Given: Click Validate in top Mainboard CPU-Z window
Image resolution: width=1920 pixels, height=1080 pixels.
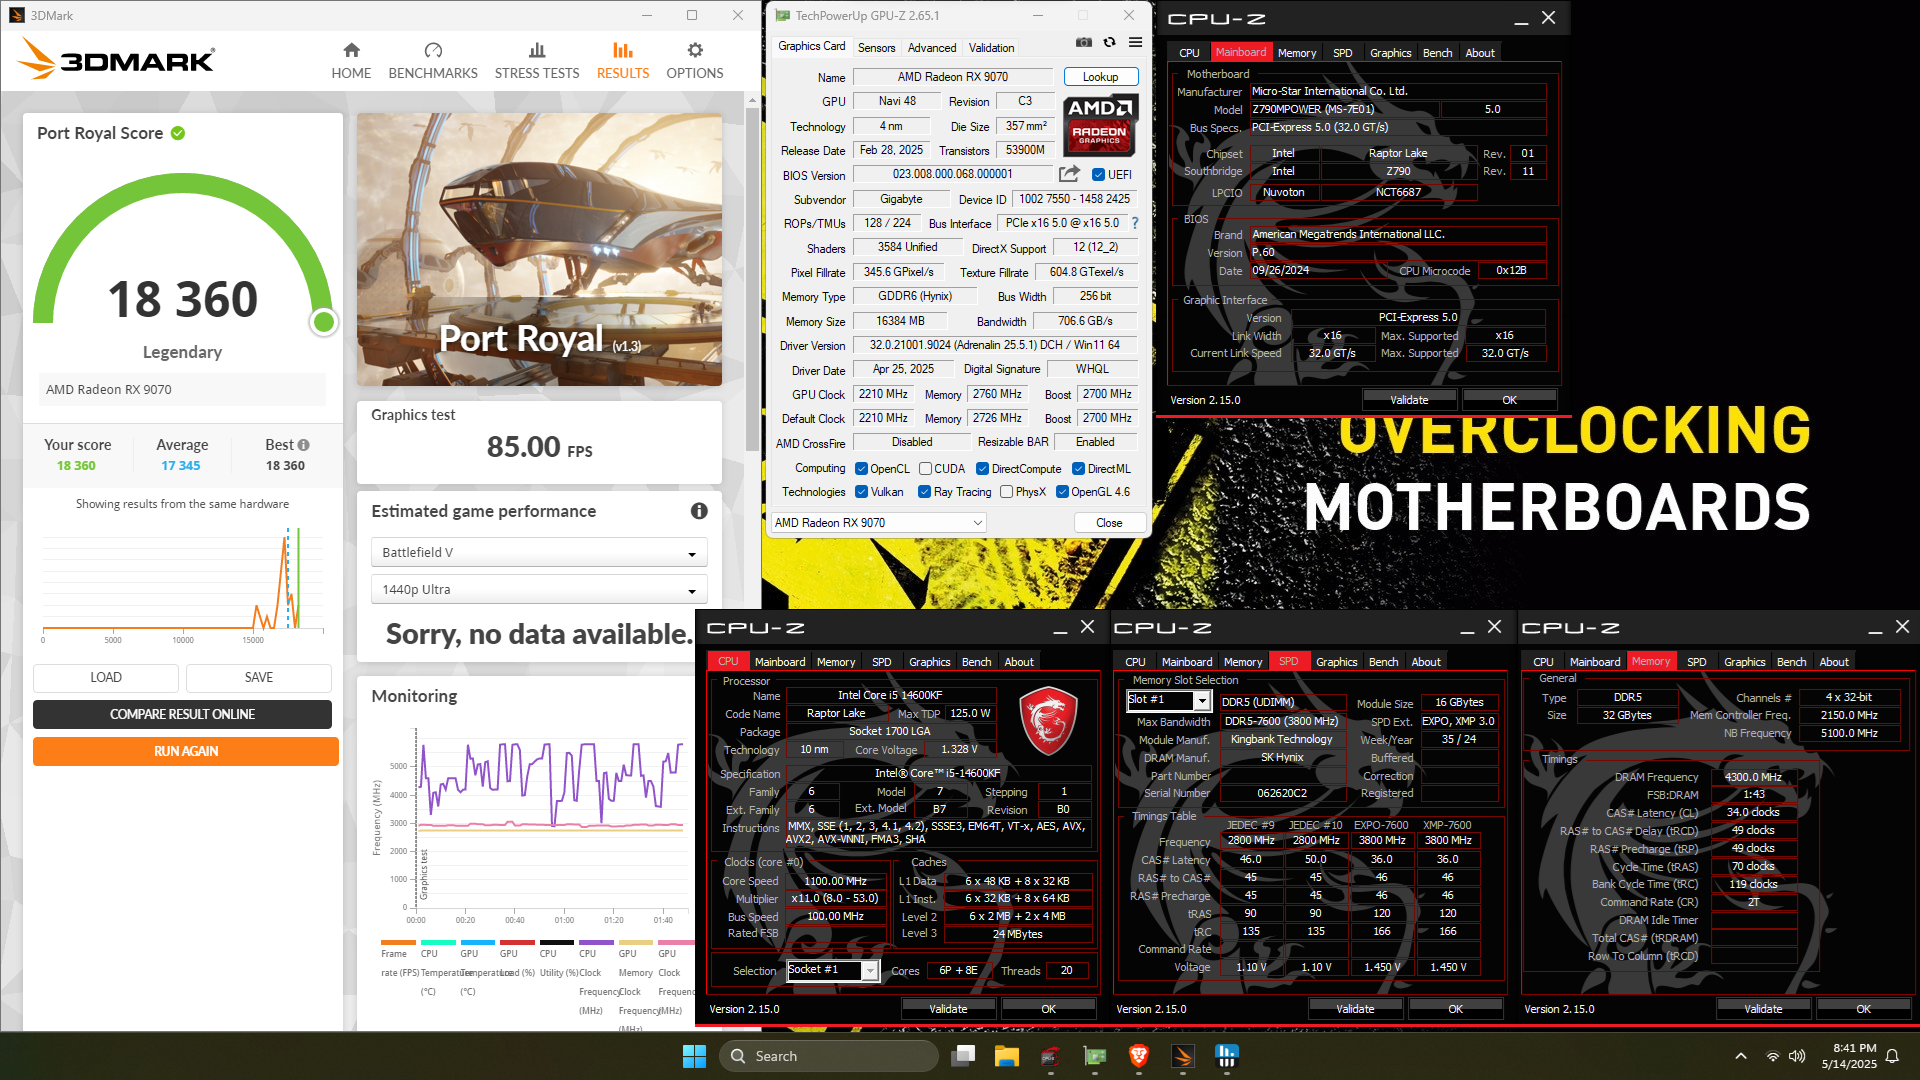Looking at the screenshot, I should [1409, 400].
